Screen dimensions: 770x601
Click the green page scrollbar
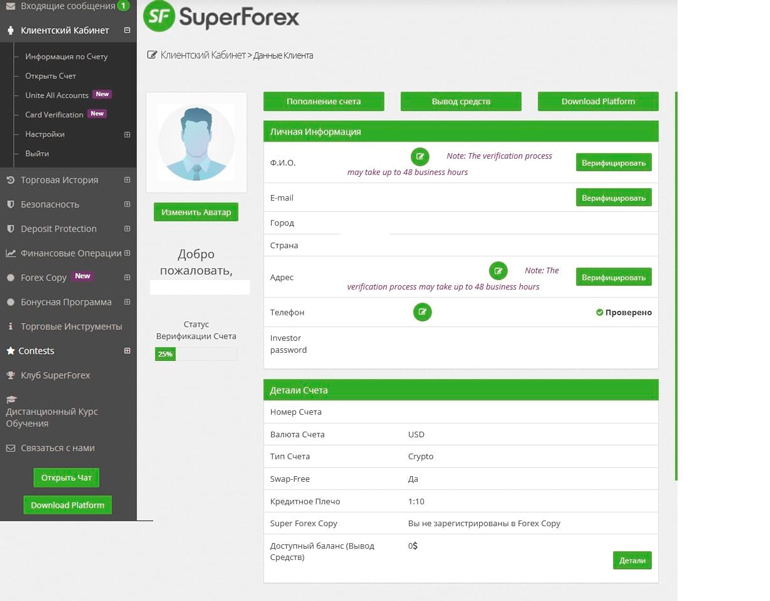point(676,286)
